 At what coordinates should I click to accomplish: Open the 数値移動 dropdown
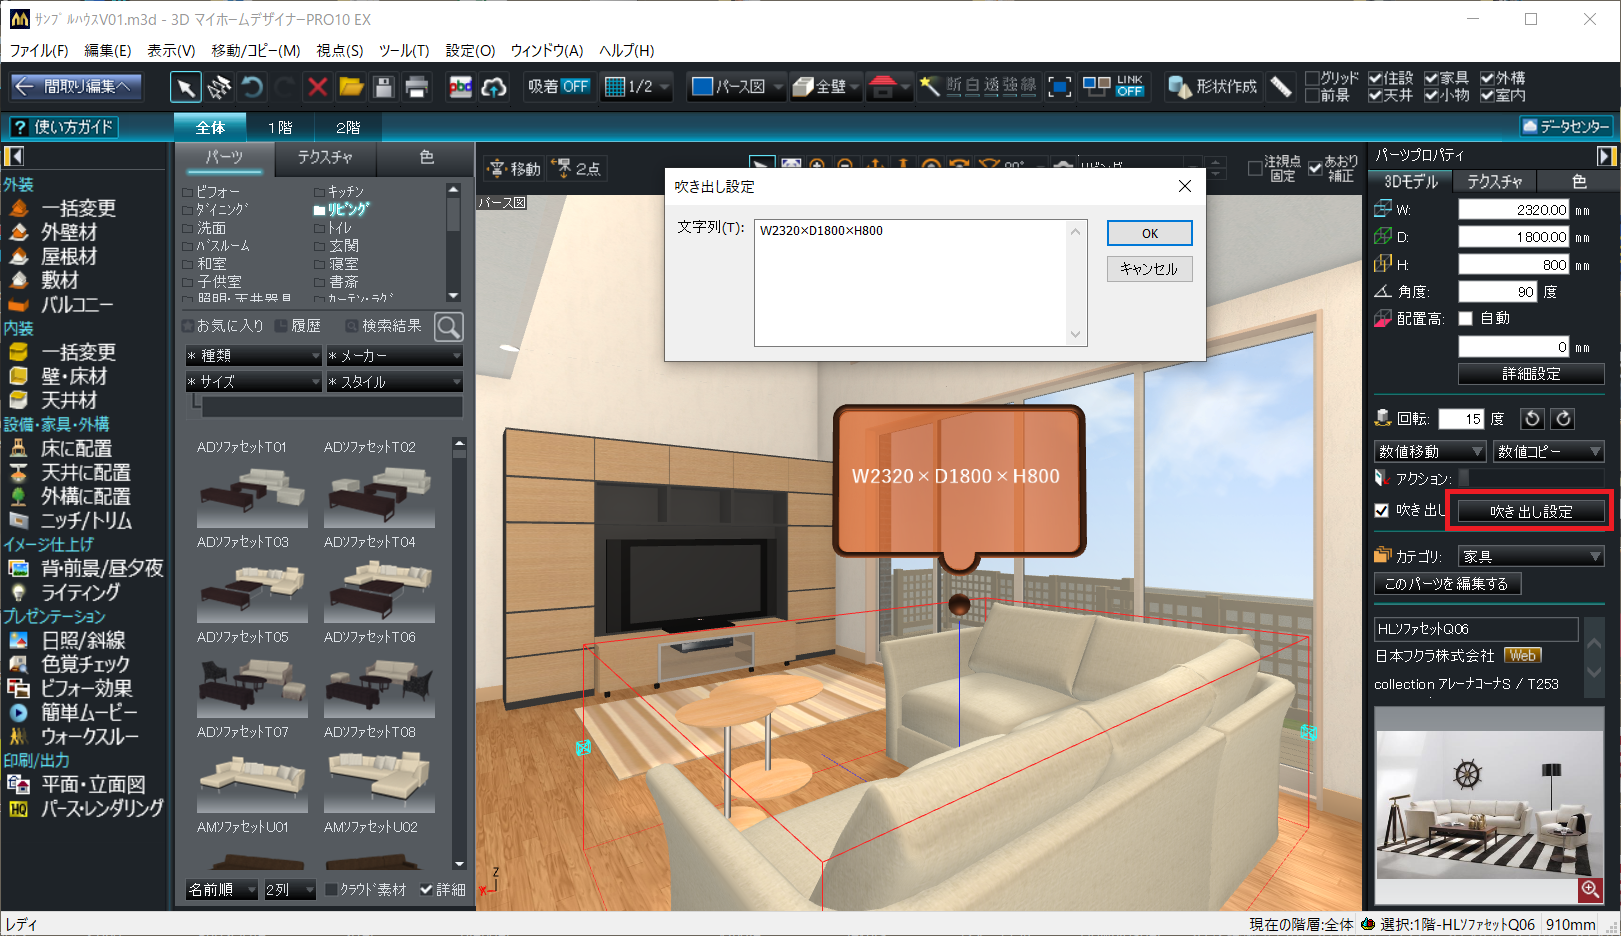click(1429, 451)
